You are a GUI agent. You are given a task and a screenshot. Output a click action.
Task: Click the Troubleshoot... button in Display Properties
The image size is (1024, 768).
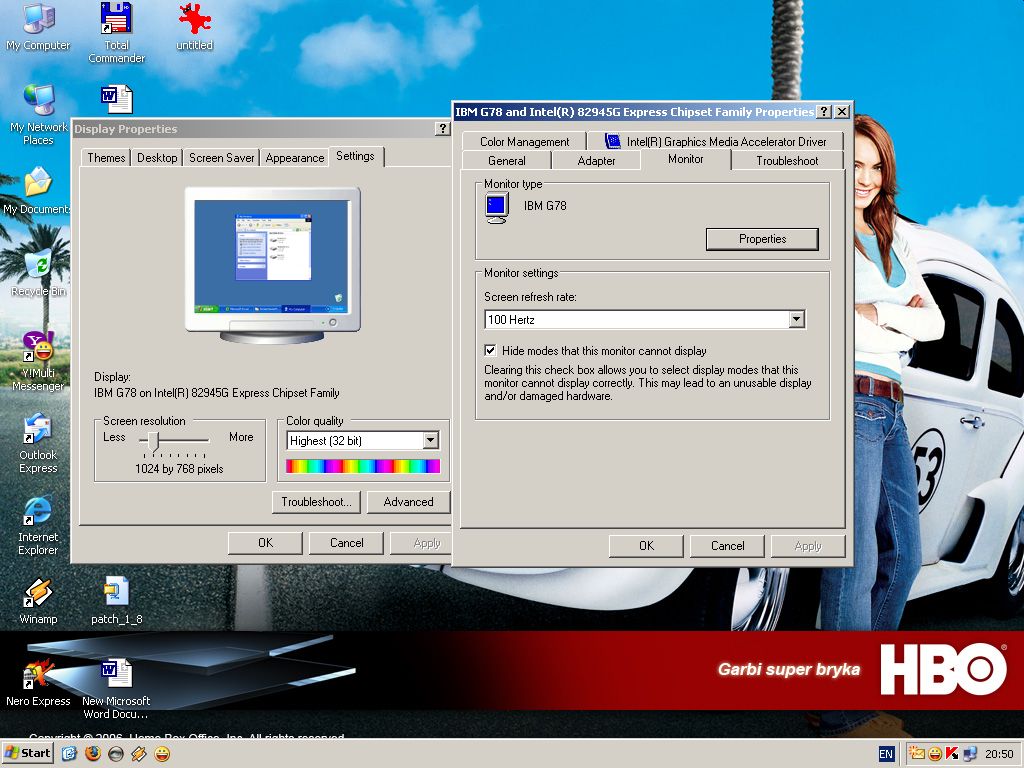coord(316,502)
